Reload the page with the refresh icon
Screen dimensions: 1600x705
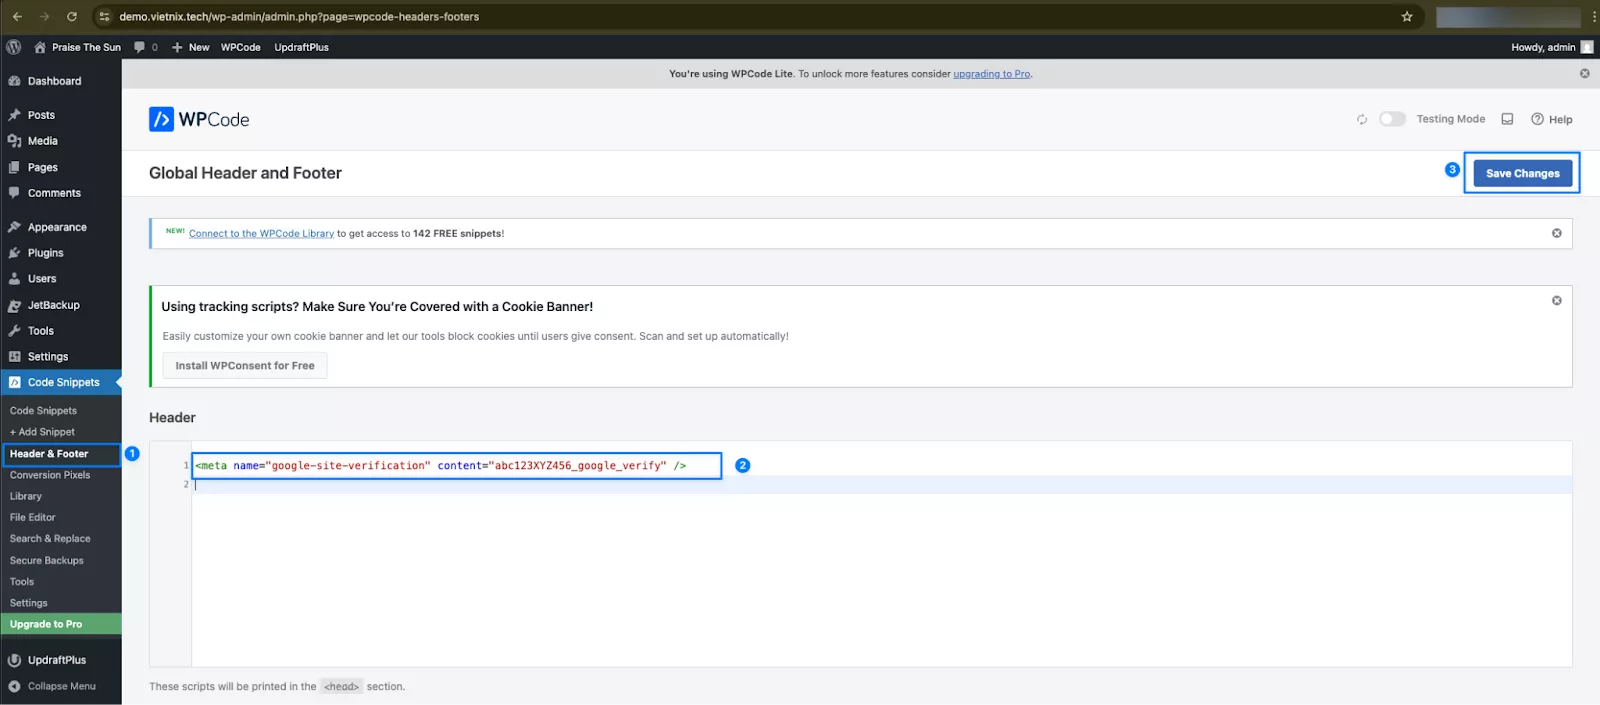72,16
